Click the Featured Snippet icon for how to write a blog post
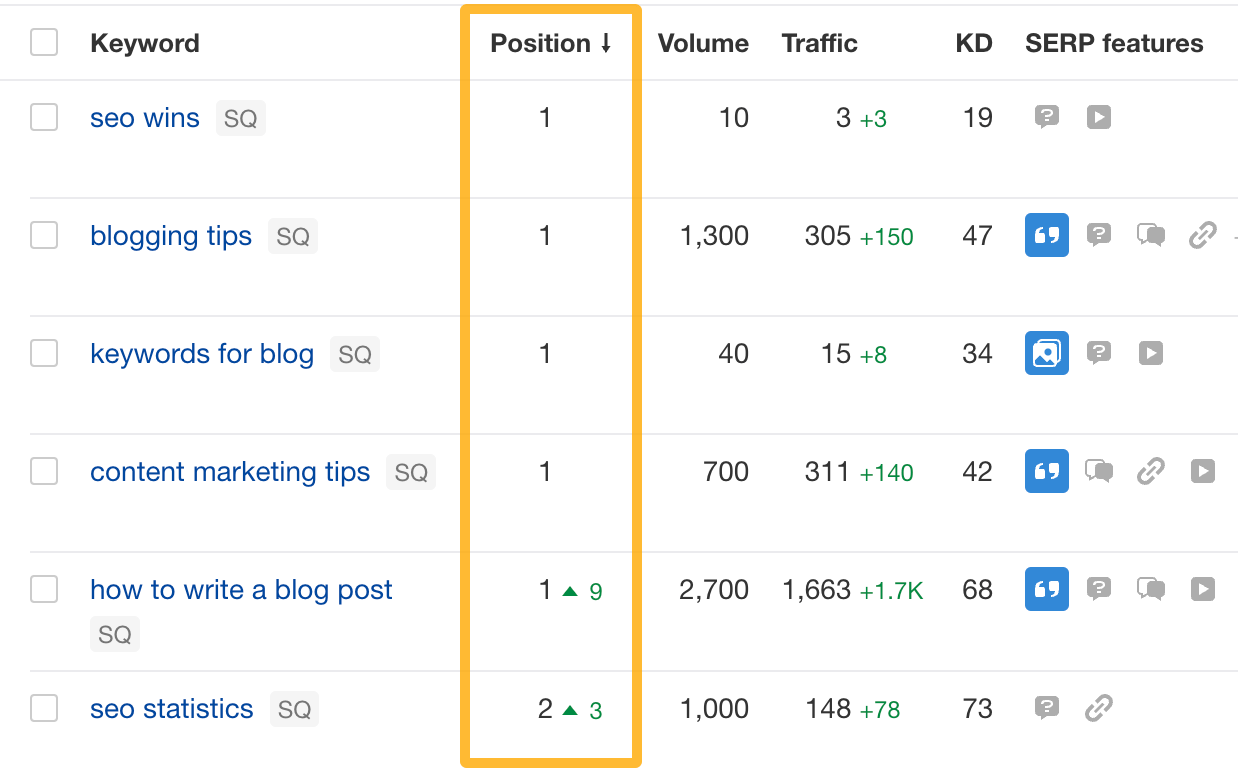The width and height of the screenshot is (1238, 780). tap(1046, 589)
